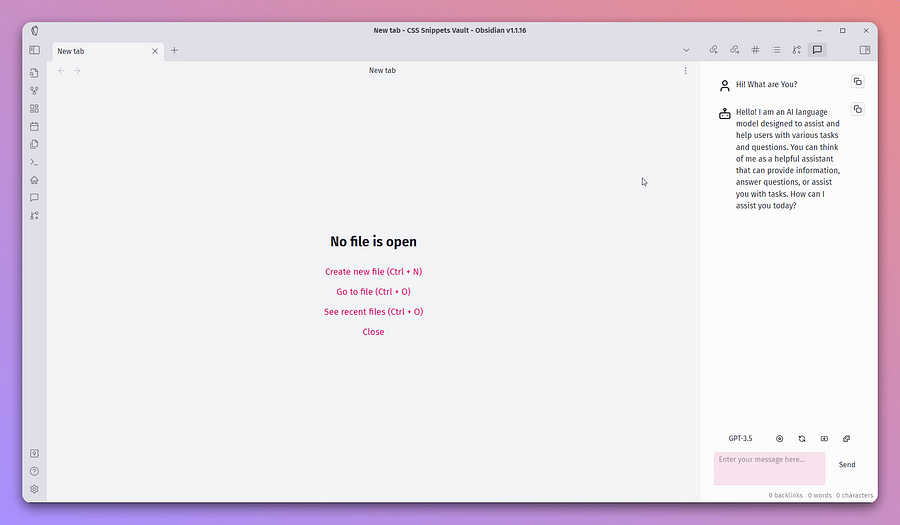Open settings gear in left ribbon

click(34, 489)
